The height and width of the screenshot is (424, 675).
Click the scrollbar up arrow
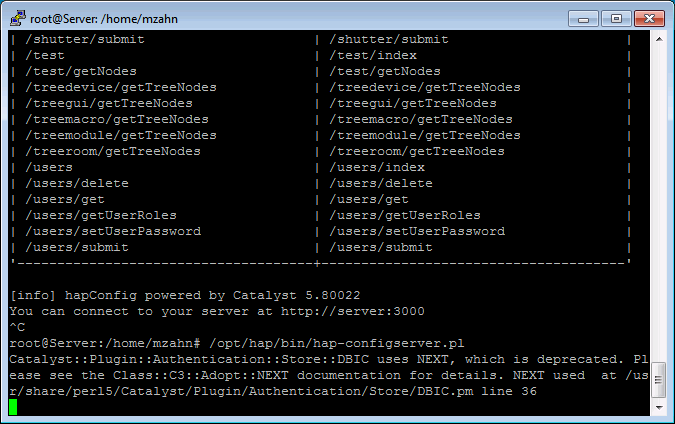659,39
